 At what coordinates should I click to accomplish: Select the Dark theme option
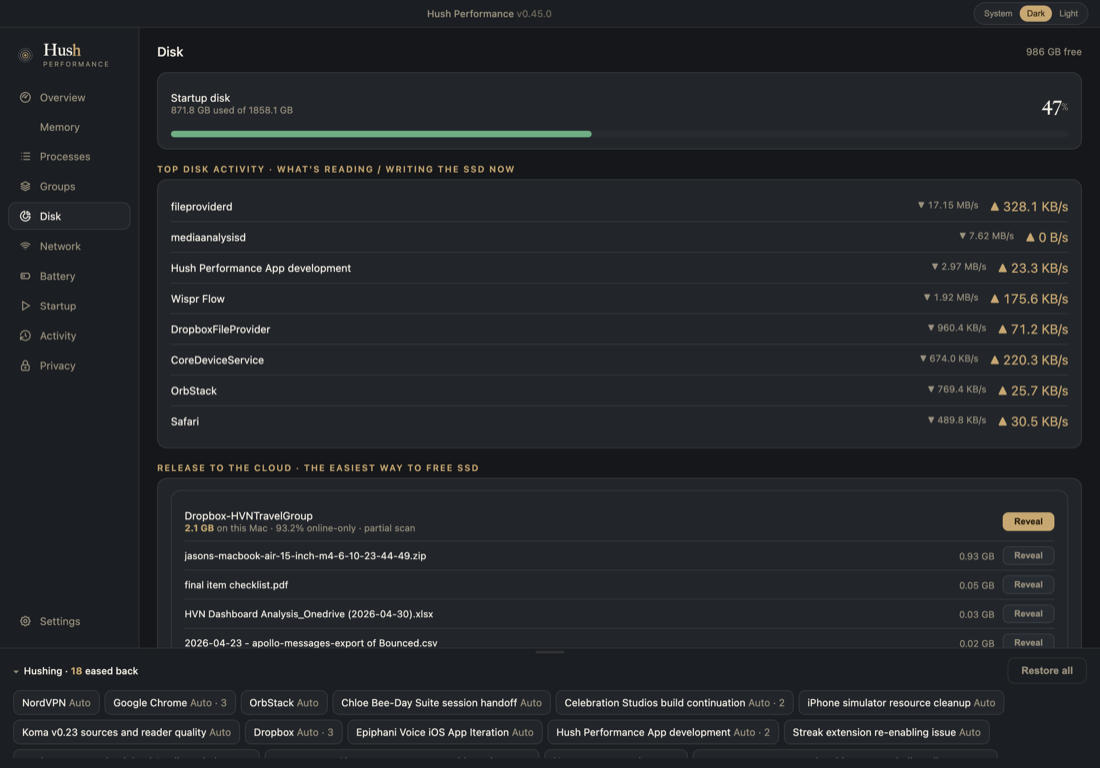point(1035,13)
